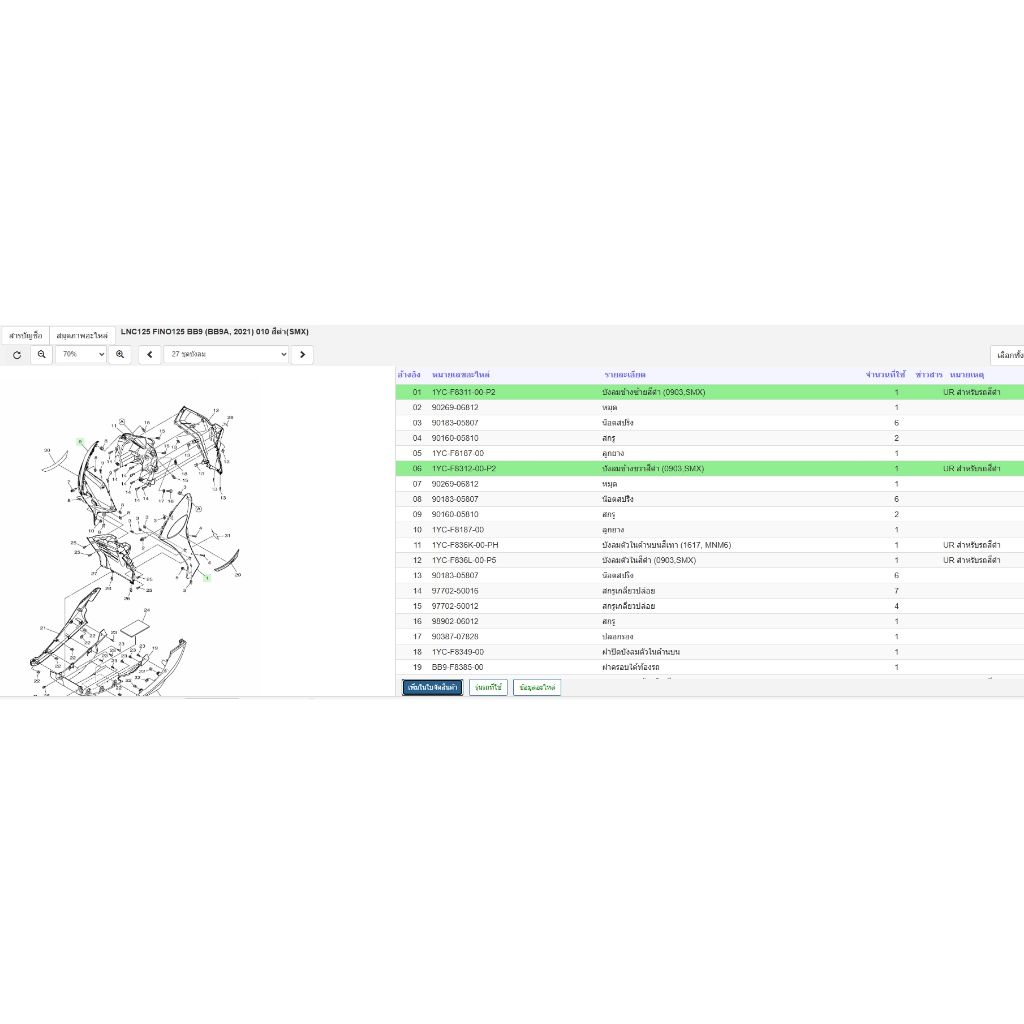Screen dimensions: 1024x1024
Task: Click the refresh diagram icon
Action: click(x=17, y=355)
